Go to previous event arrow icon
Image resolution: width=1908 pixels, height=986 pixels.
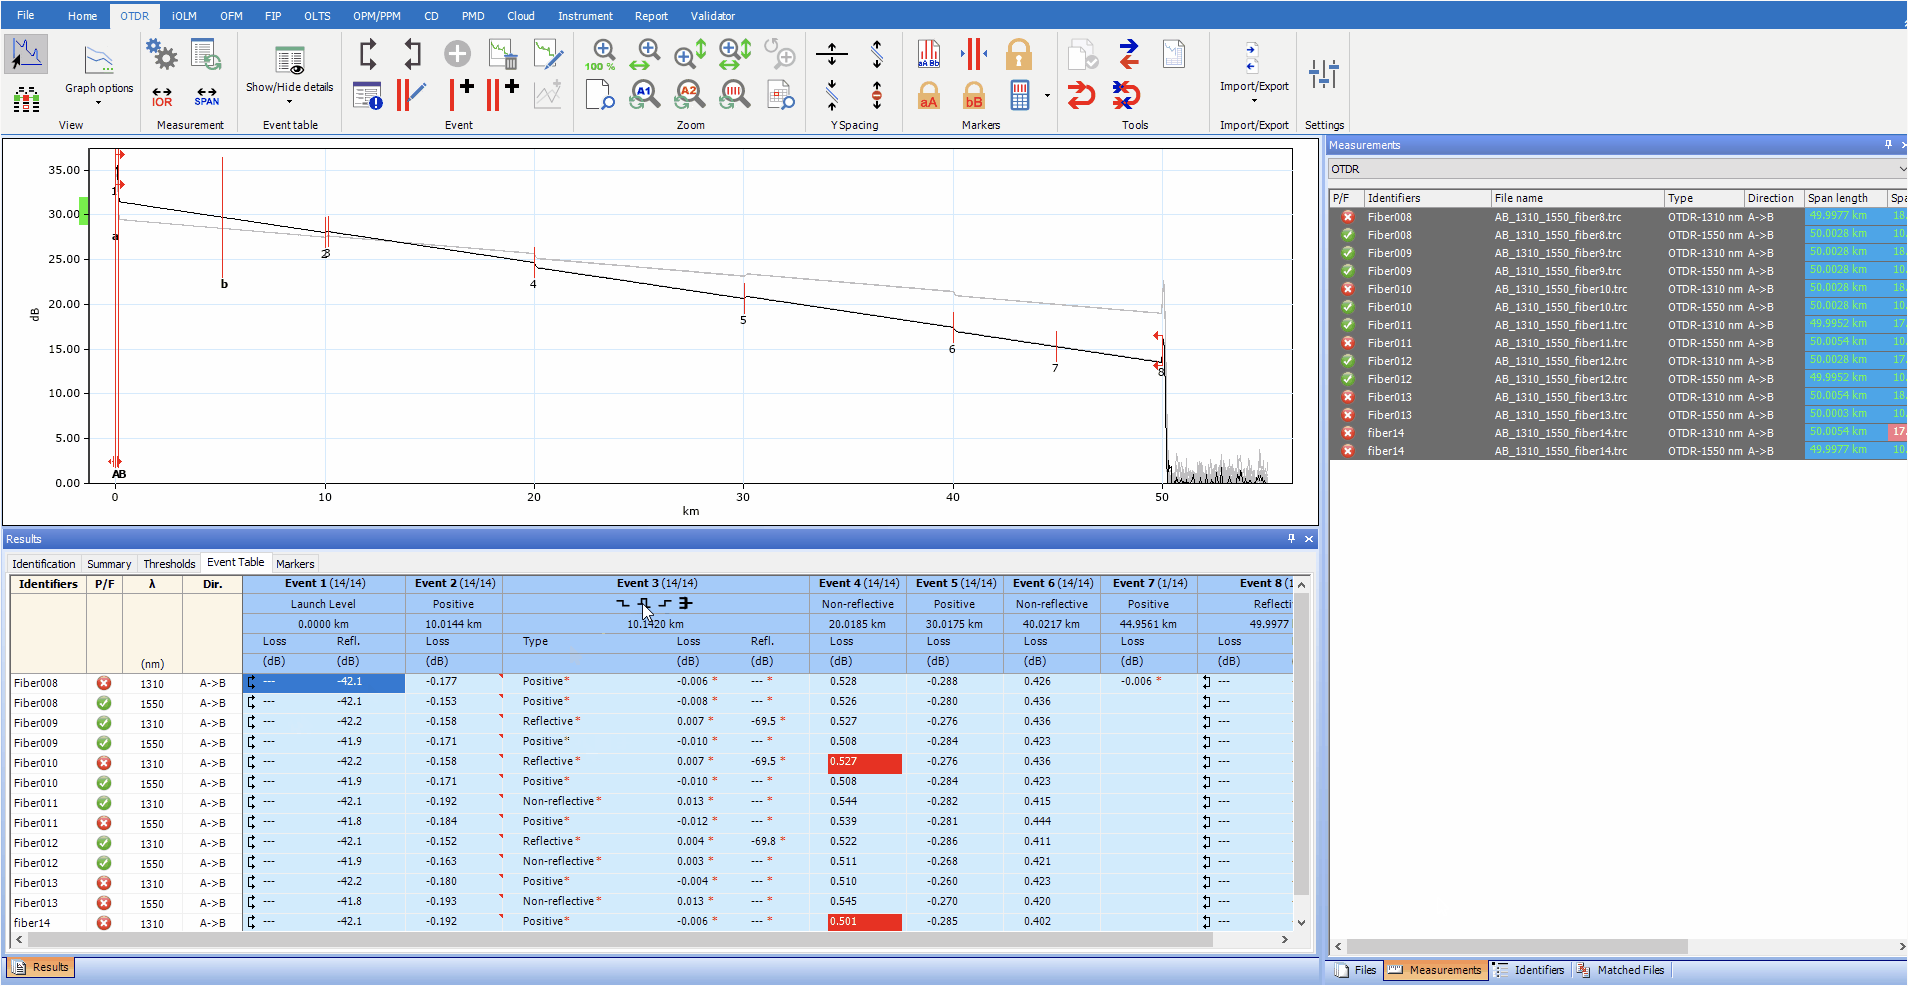pos(413,53)
